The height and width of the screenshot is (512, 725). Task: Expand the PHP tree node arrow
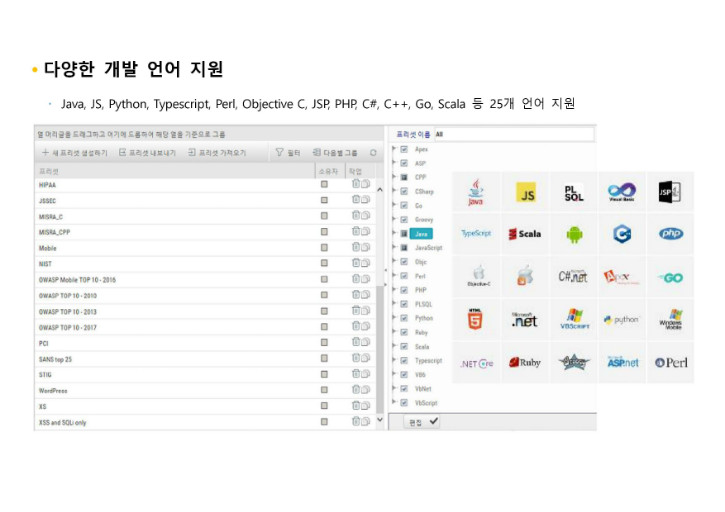click(x=394, y=290)
